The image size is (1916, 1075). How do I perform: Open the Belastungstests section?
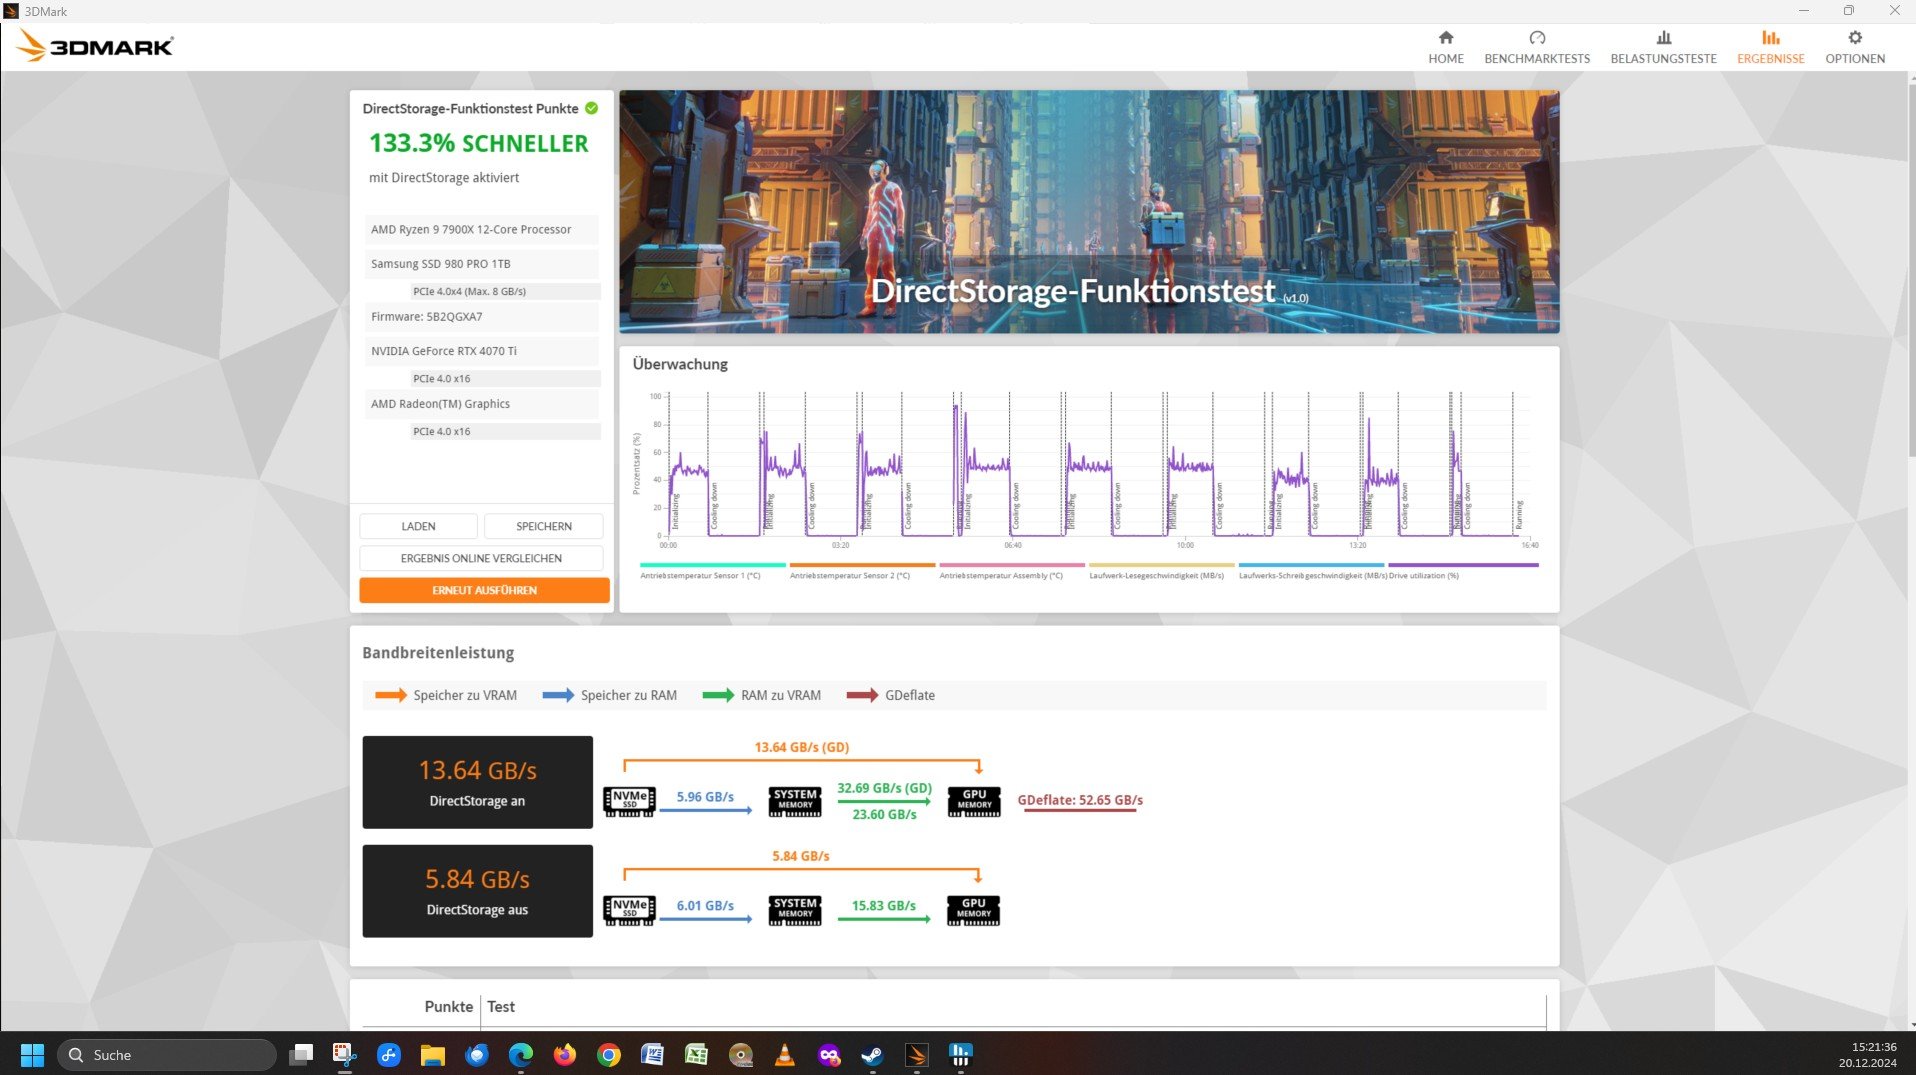point(1663,47)
